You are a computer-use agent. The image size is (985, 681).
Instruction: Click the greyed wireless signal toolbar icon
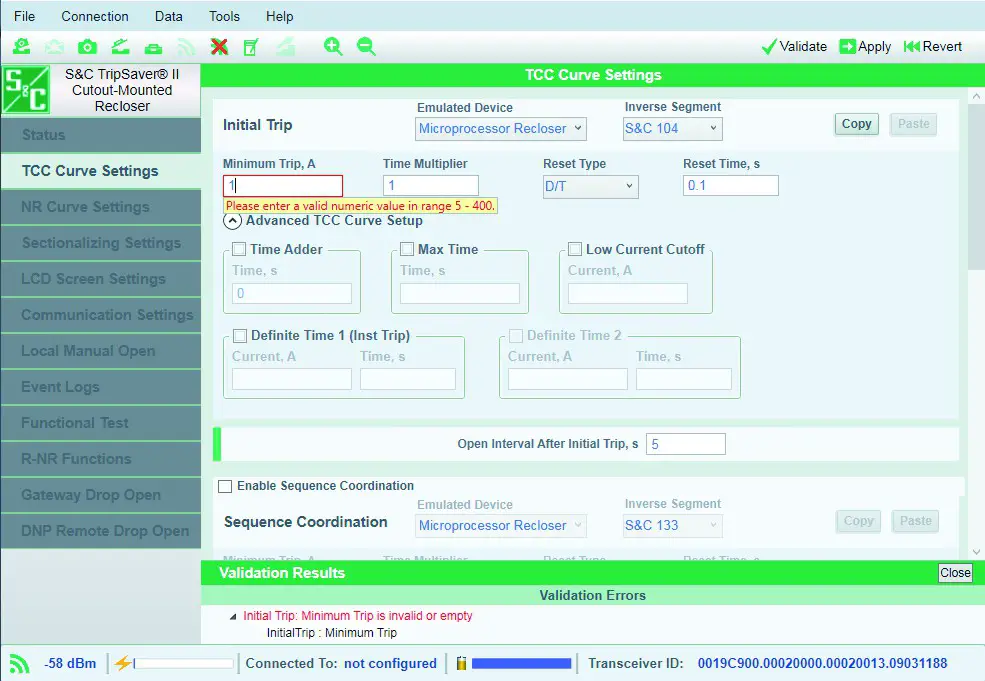[186, 46]
